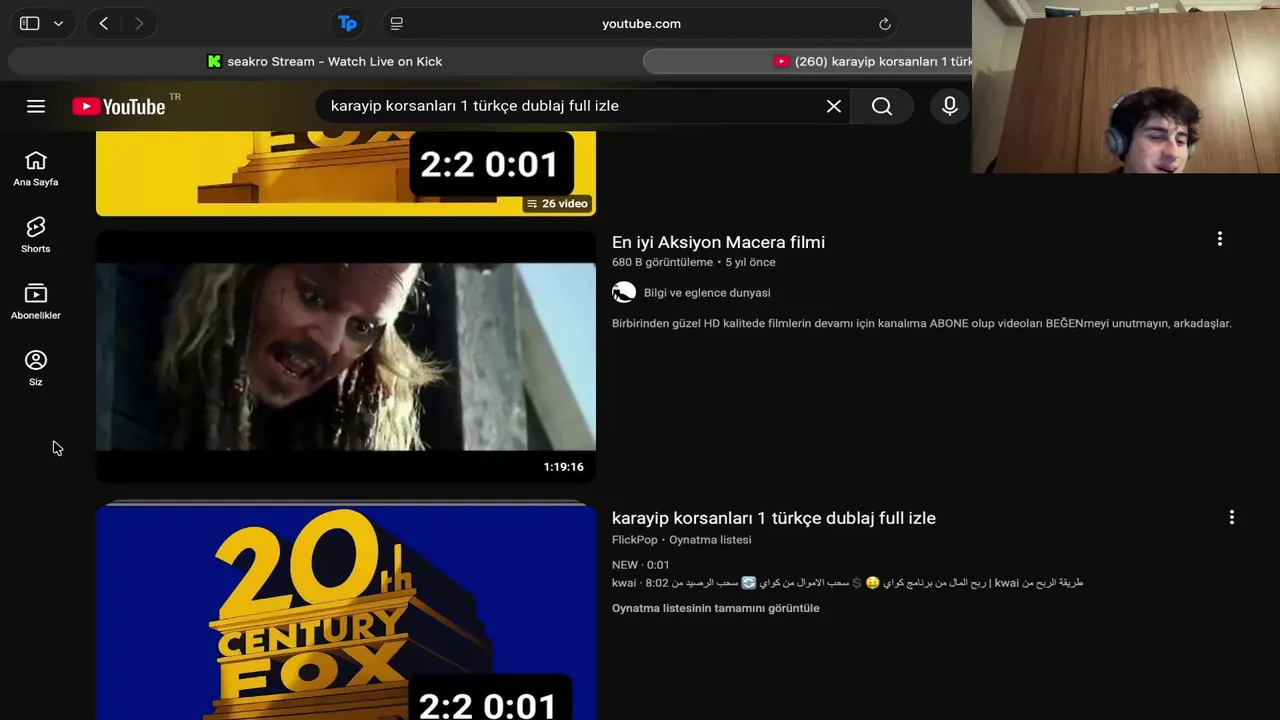
Task: Open Abonelikler in the sidebar
Action: click(36, 302)
